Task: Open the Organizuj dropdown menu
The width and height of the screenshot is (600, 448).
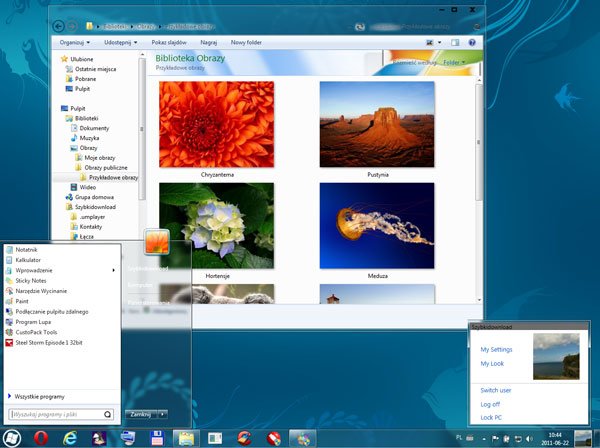Action: point(75,42)
